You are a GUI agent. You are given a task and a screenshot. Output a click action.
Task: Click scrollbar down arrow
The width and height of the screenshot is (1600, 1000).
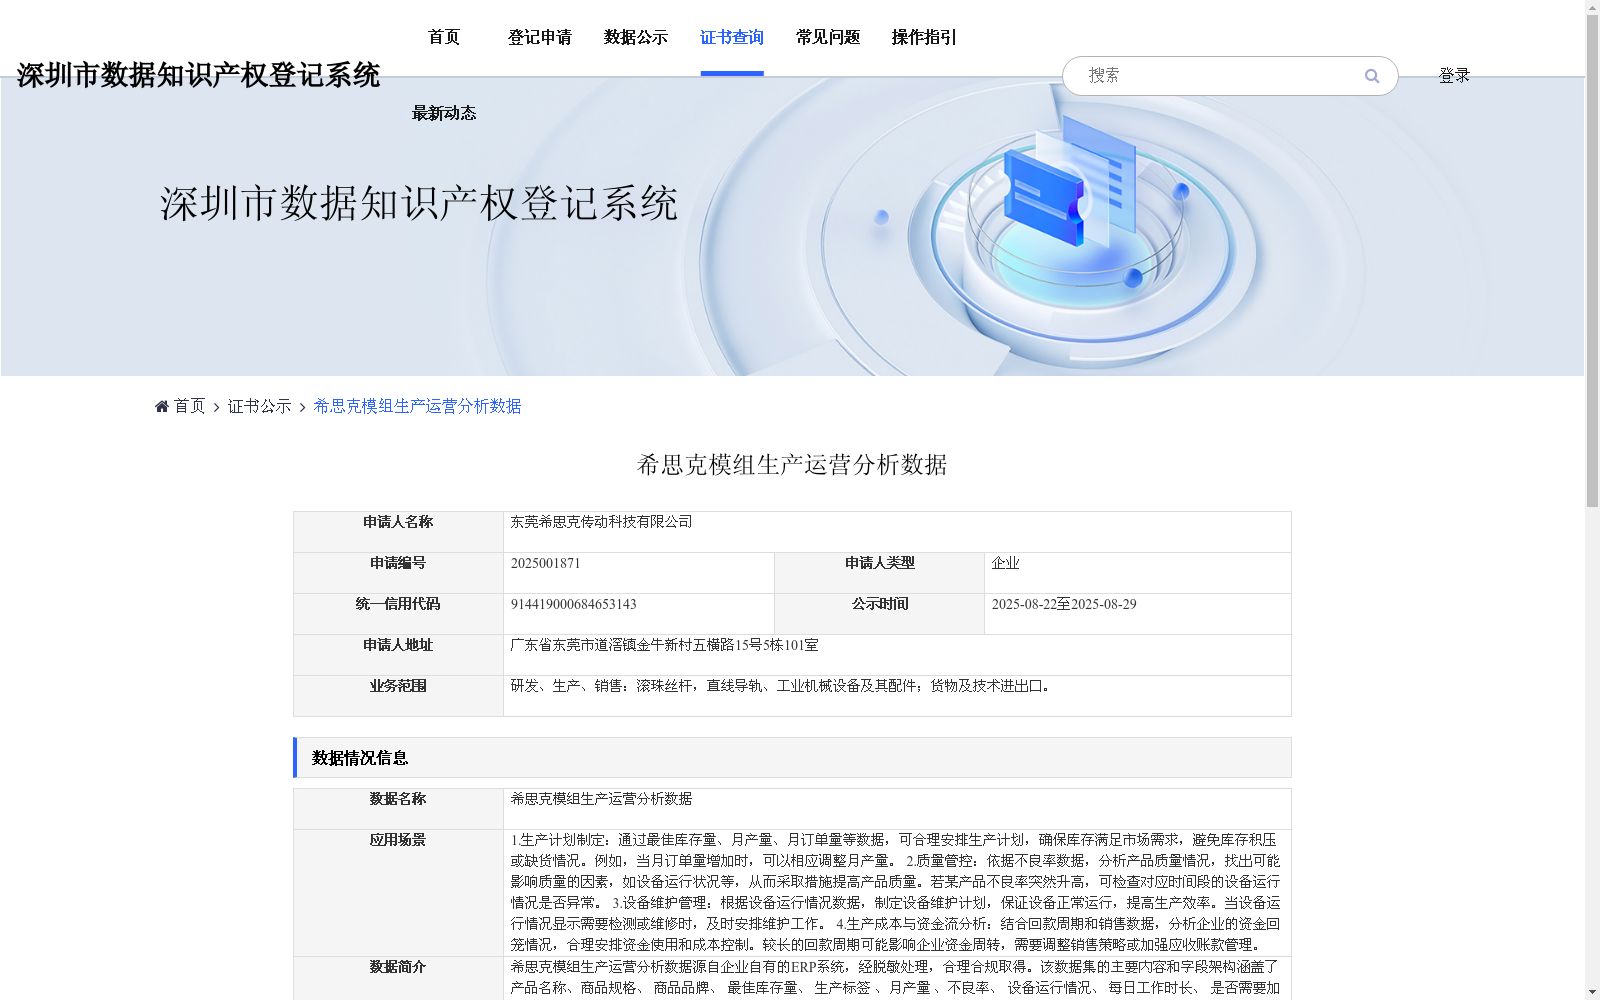[x=1592, y=992]
